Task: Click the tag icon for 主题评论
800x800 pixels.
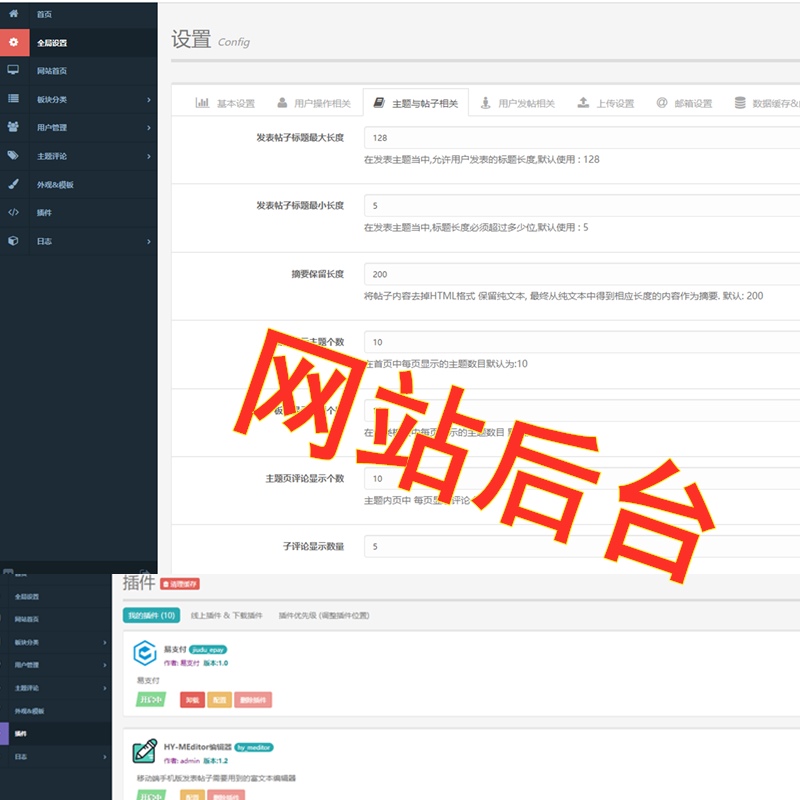Action: [13, 156]
